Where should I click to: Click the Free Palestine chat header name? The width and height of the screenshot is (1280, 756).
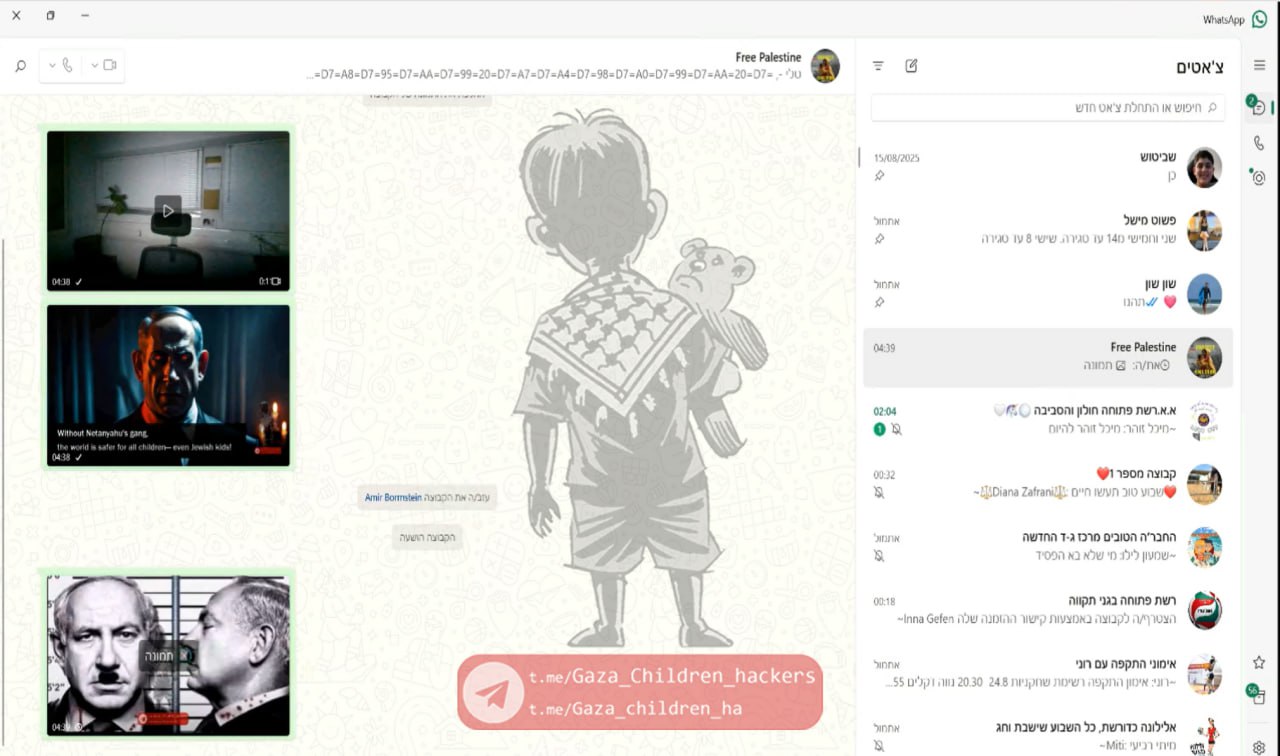click(x=768, y=58)
